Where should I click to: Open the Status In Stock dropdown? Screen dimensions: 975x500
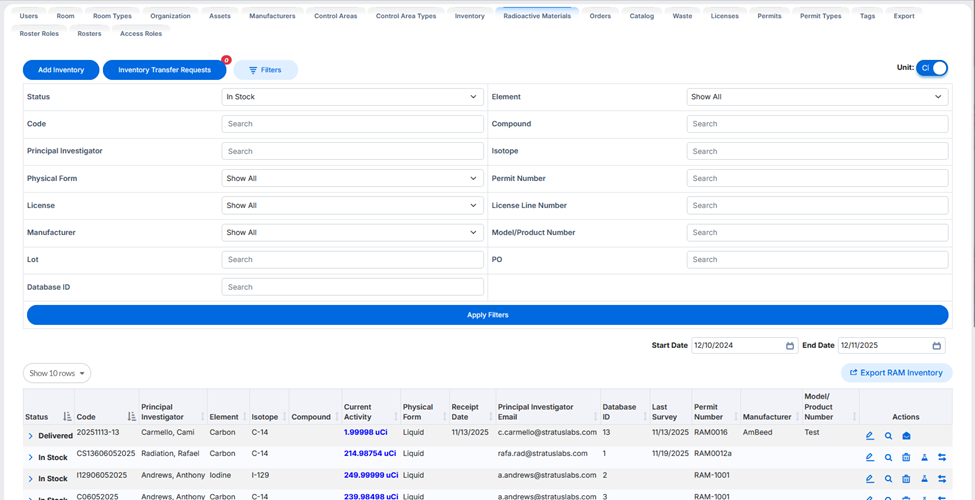353,97
